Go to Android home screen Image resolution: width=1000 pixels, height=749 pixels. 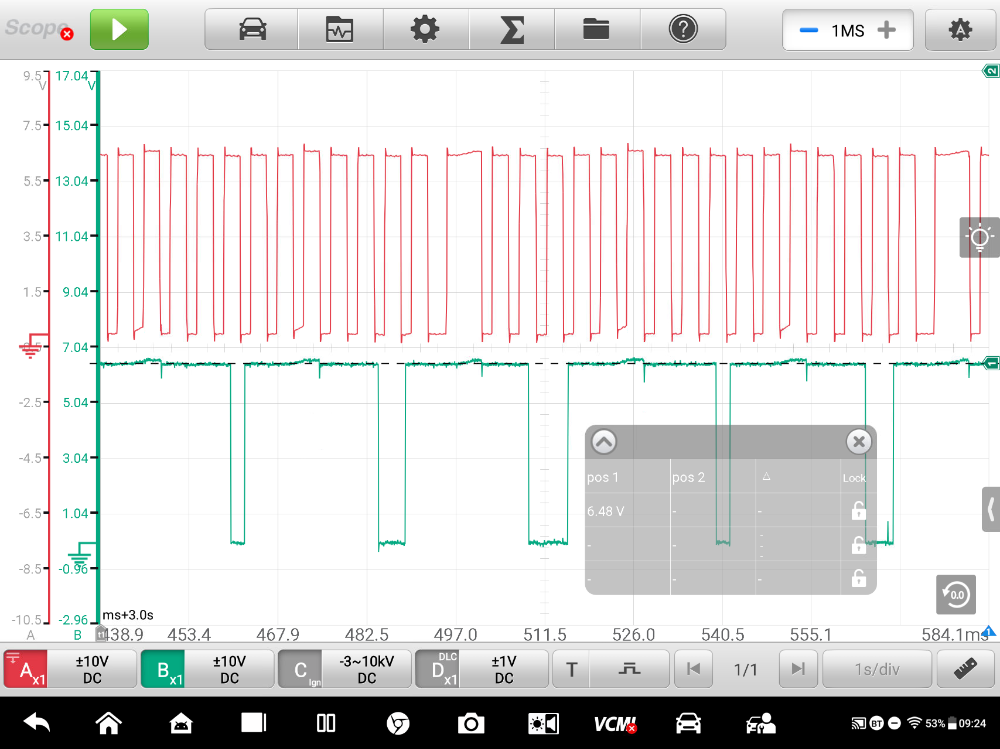[x=108, y=723]
